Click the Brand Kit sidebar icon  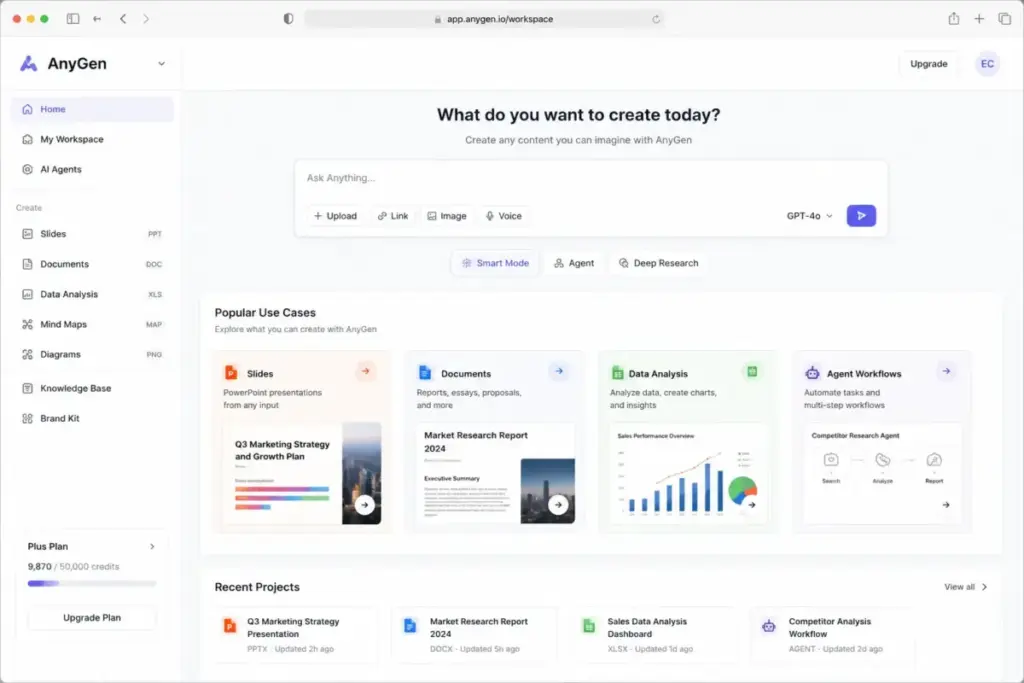click(27, 419)
